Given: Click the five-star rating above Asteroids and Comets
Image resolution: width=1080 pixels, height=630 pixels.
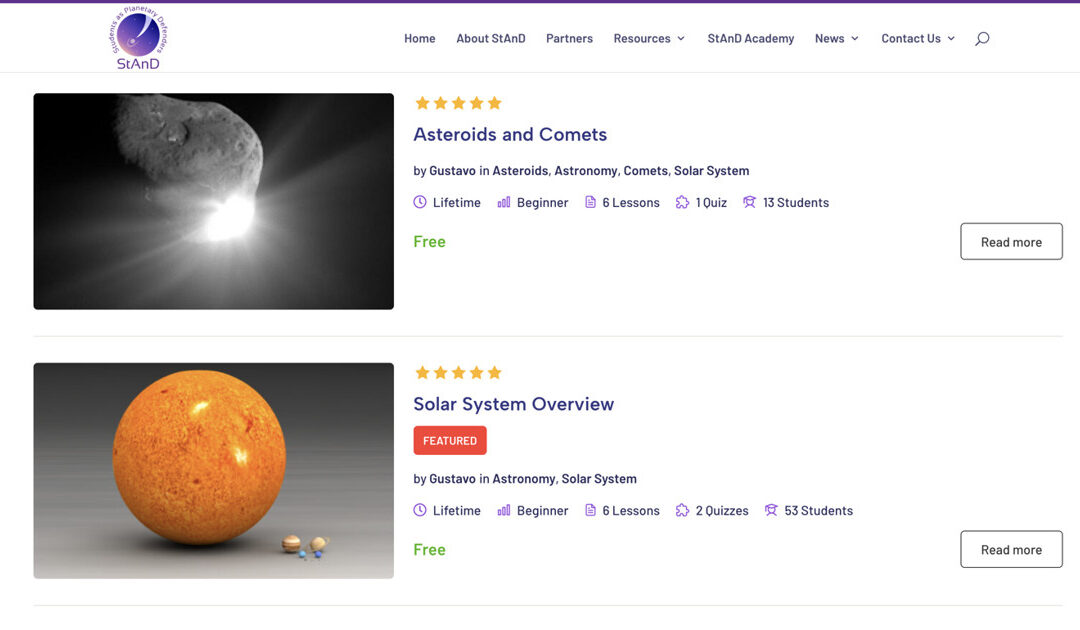Looking at the screenshot, I should (x=458, y=103).
